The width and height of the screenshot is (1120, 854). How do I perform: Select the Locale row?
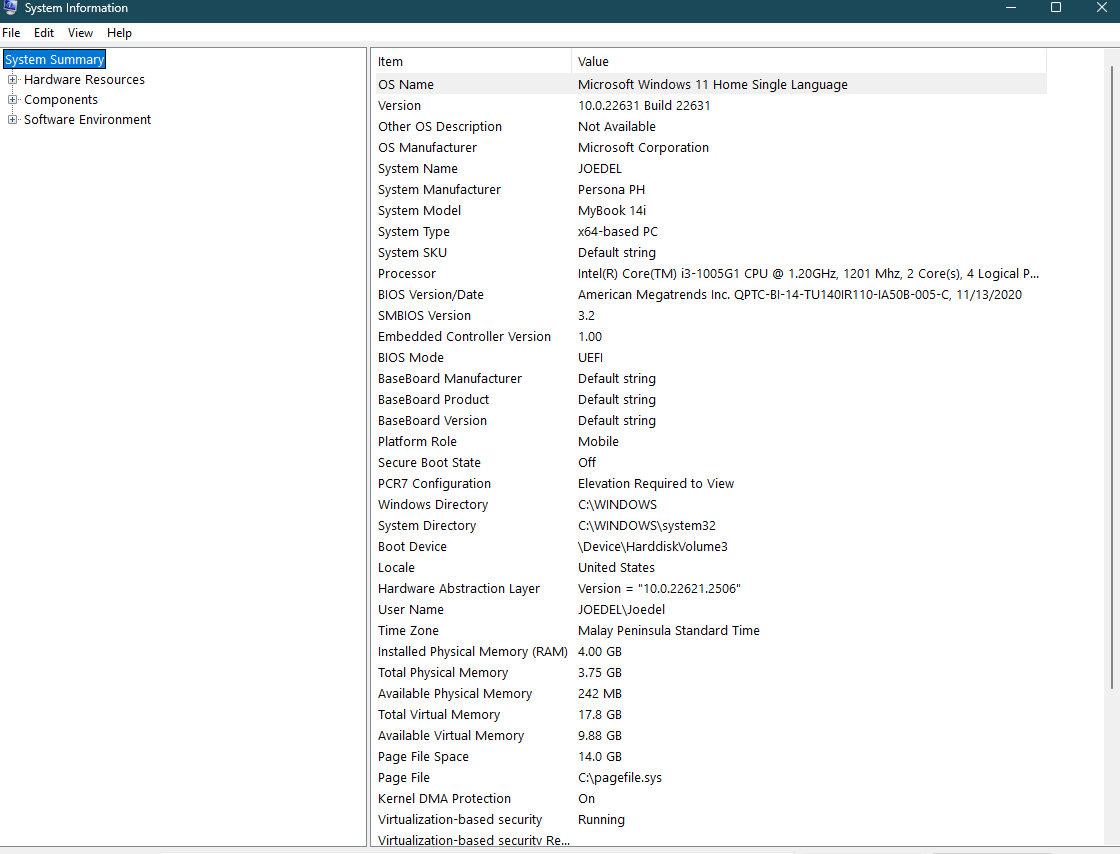[x=711, y=568]
